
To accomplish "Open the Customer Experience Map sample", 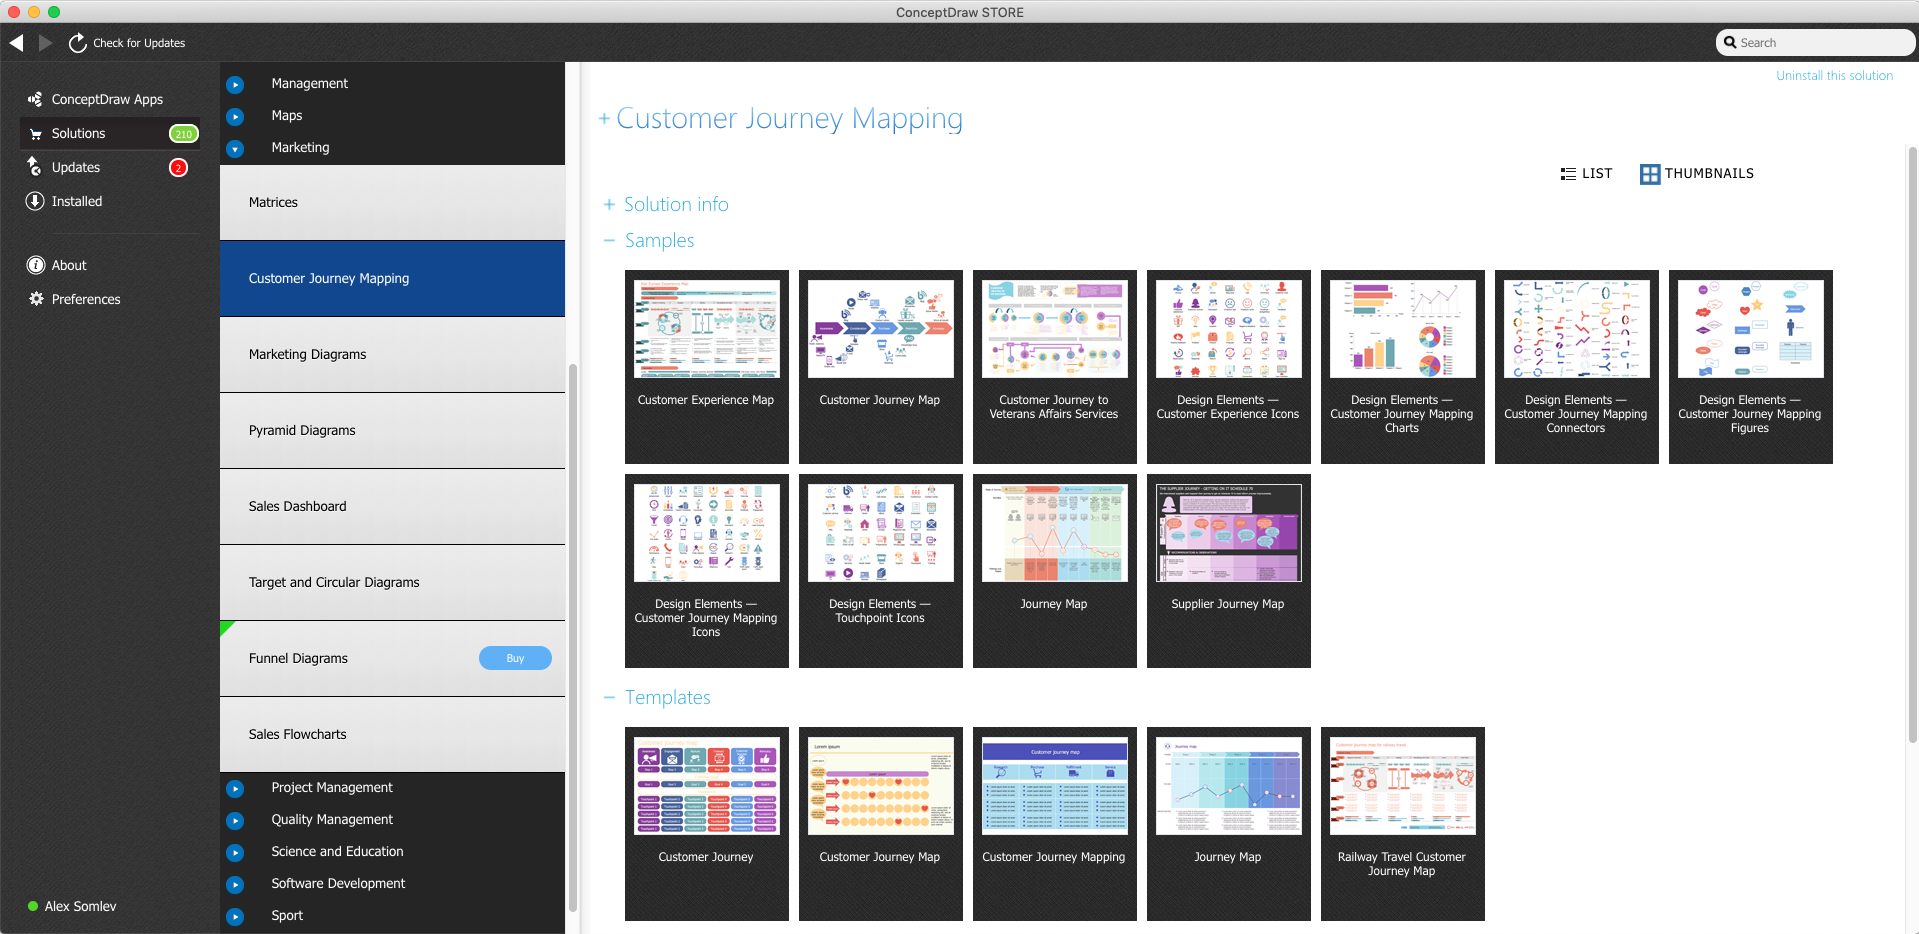I will [707, 366].
